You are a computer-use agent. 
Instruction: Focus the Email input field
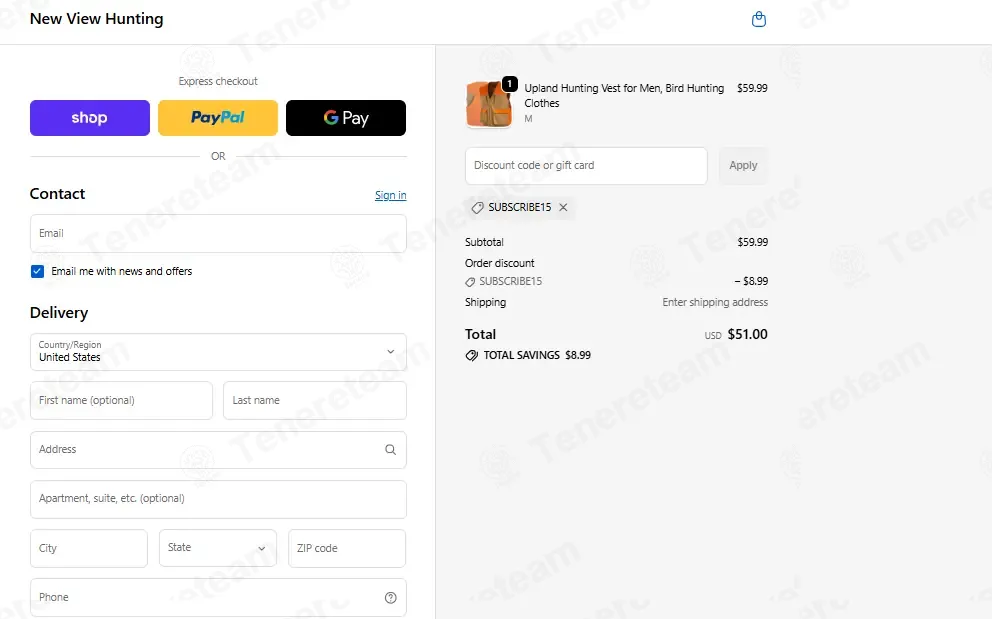click(x=218, y=234)
